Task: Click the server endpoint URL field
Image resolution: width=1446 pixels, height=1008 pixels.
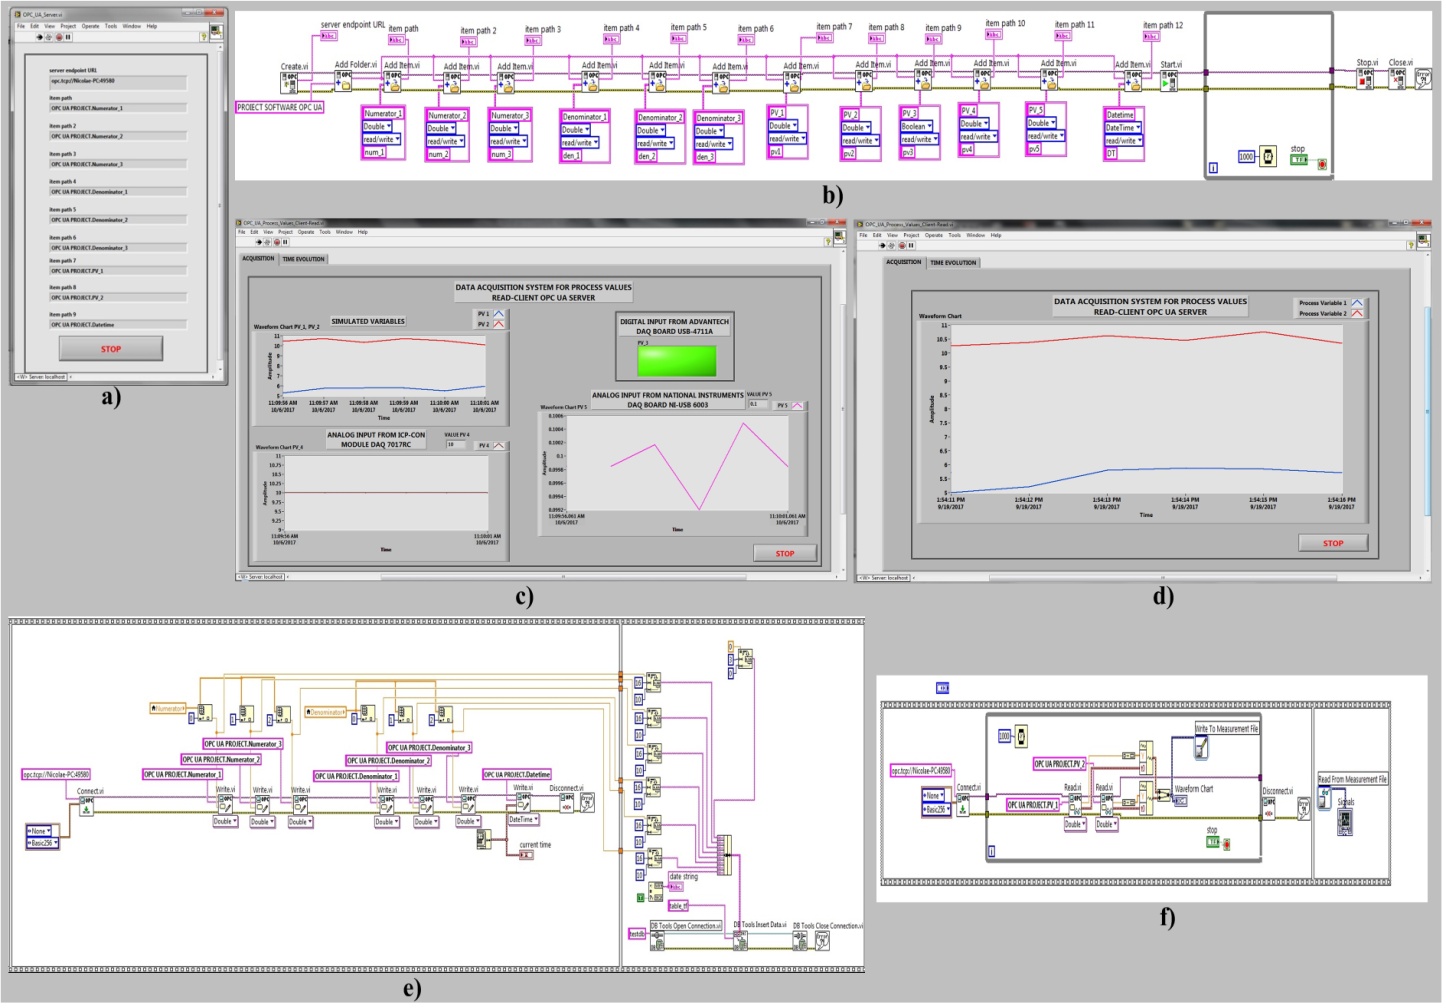Action: 117,81
